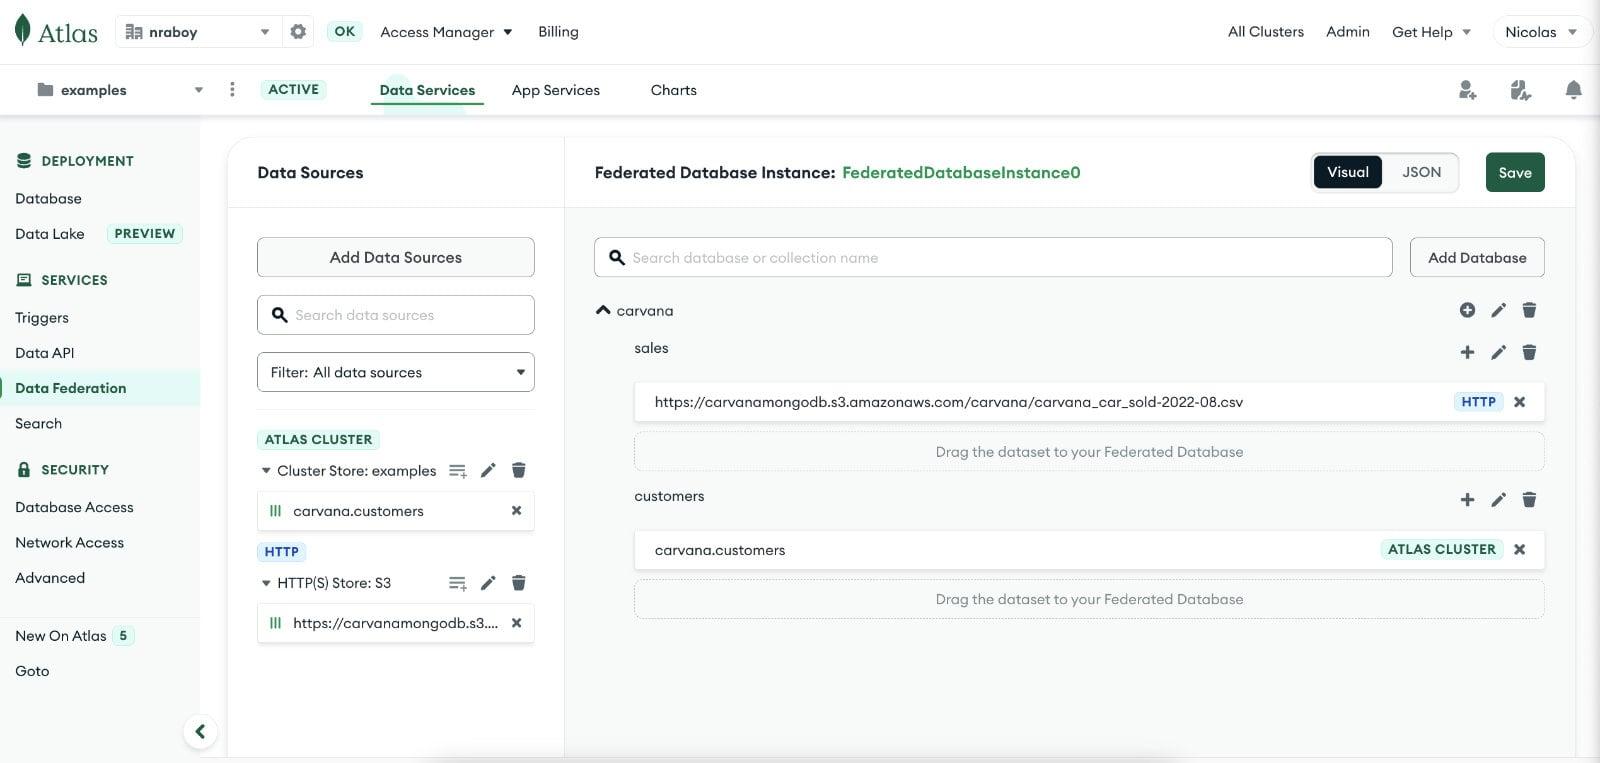The height and width of the screenshot is (763, 1600).
Task: Add collection to carvana database plus-circle icon
Action: 1467,310
